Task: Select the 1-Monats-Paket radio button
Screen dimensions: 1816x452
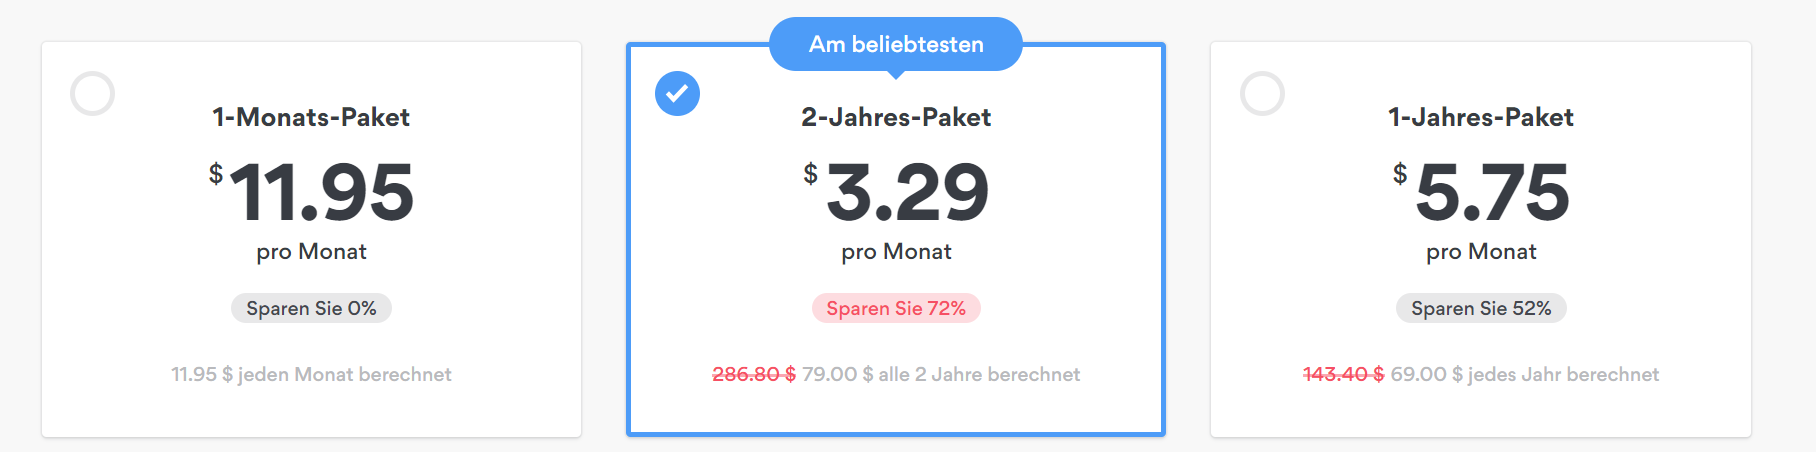Action: pyautogui.click(x=93, y=94)
